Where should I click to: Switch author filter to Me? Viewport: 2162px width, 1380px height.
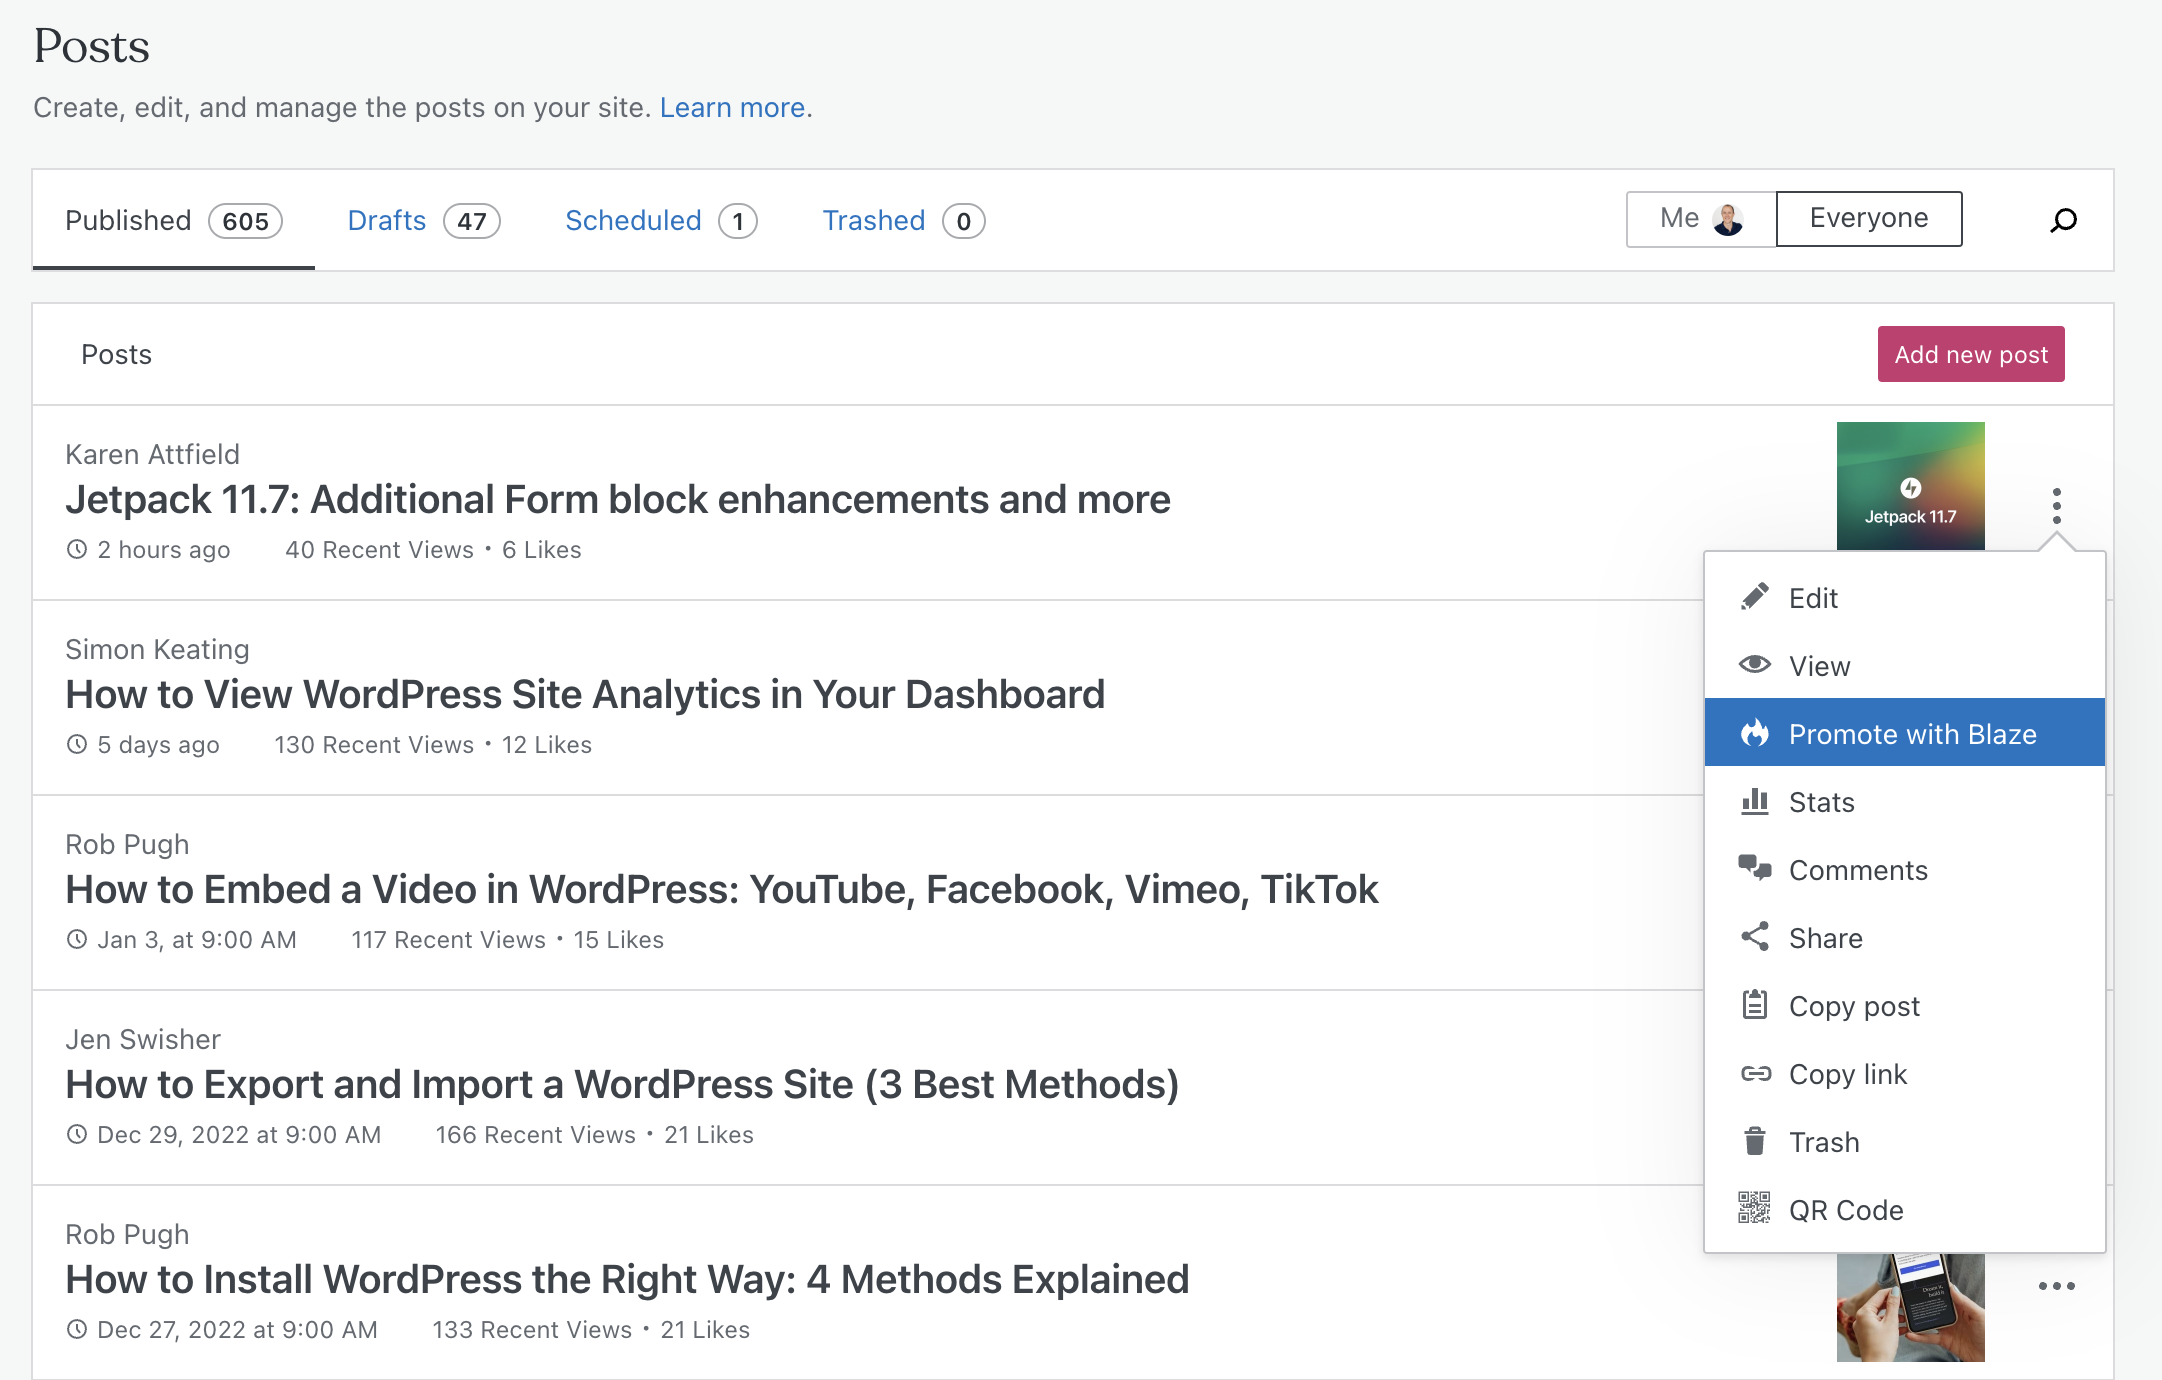click(x=1701, y=219)
